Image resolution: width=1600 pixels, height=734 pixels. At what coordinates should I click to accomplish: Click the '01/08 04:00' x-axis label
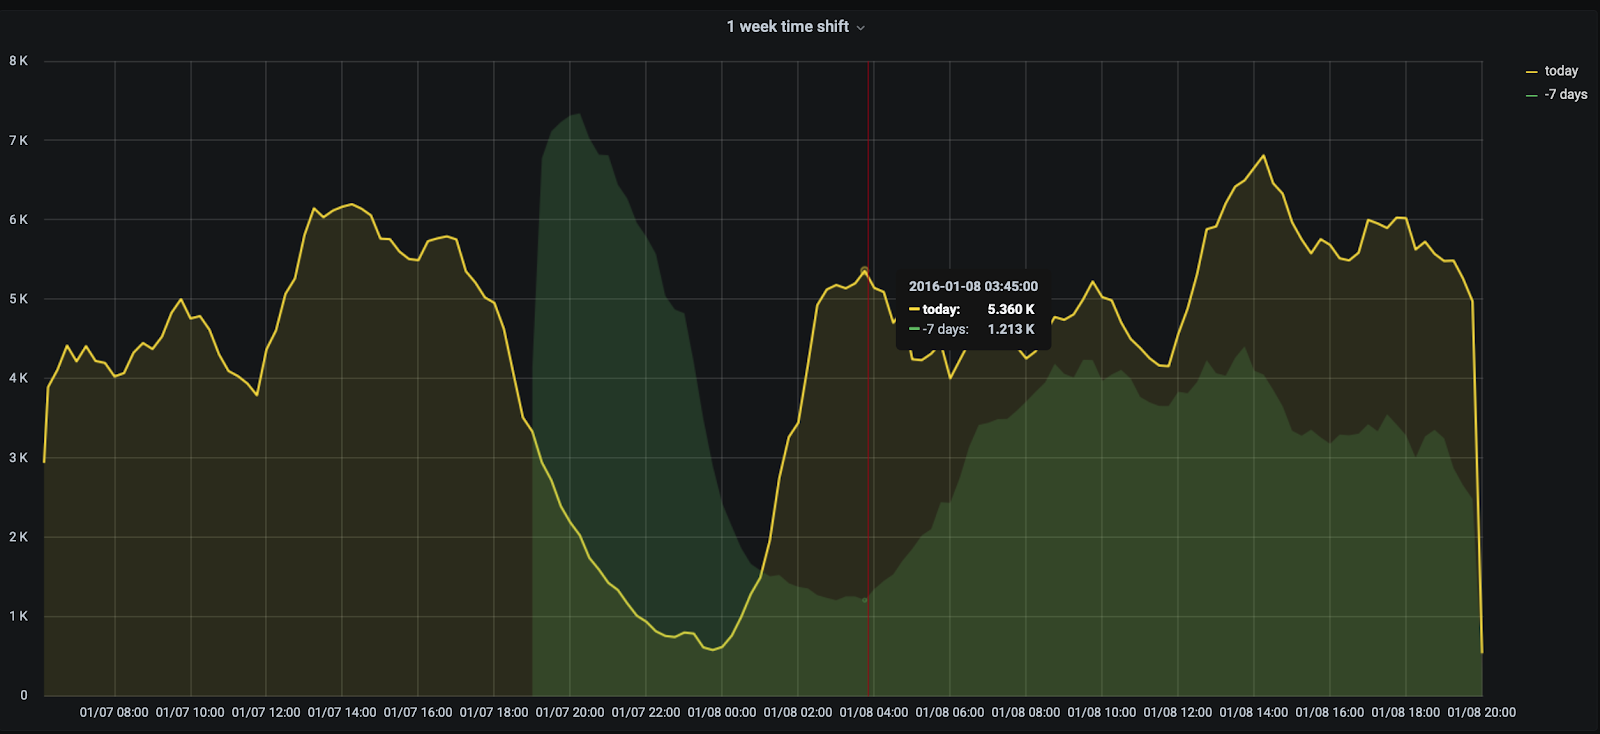point(874,713)
